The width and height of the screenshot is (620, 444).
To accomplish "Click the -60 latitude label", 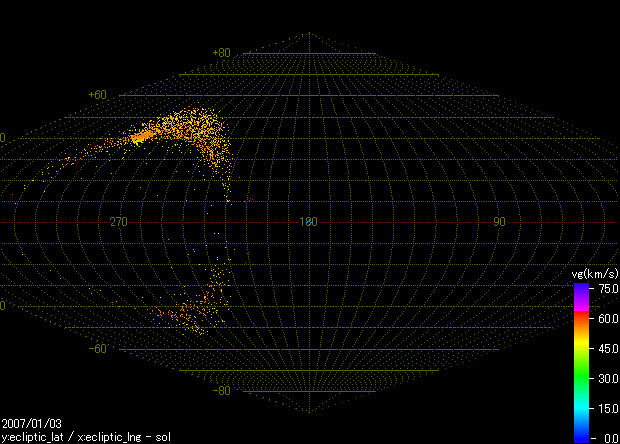I will (98, 349).
